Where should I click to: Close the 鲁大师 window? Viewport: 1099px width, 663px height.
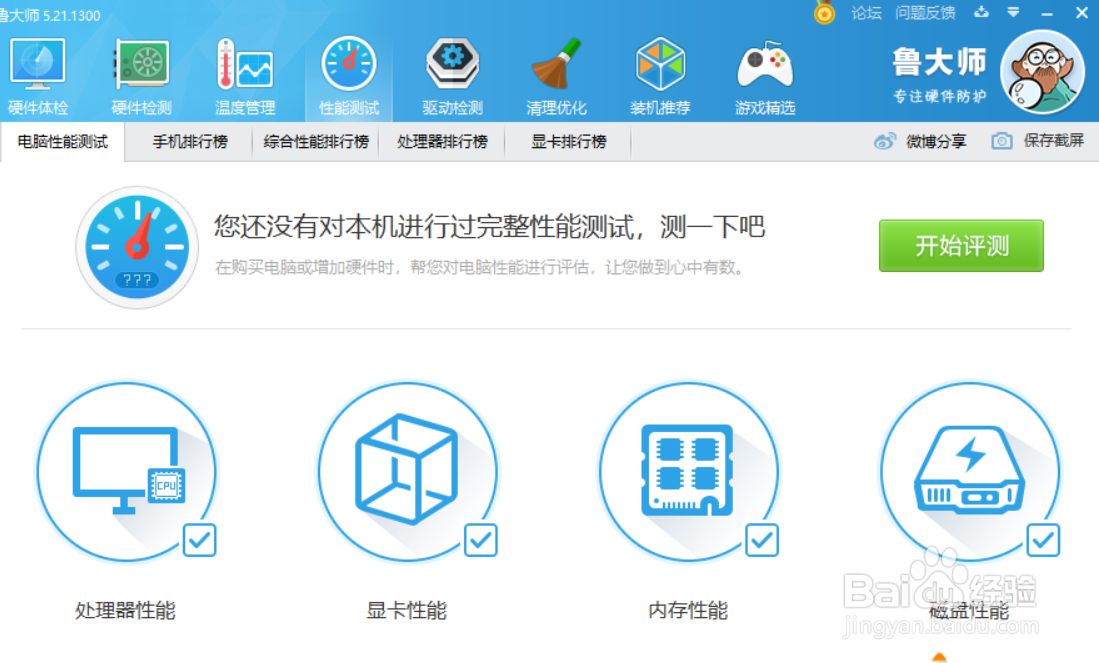[1081, 13]
